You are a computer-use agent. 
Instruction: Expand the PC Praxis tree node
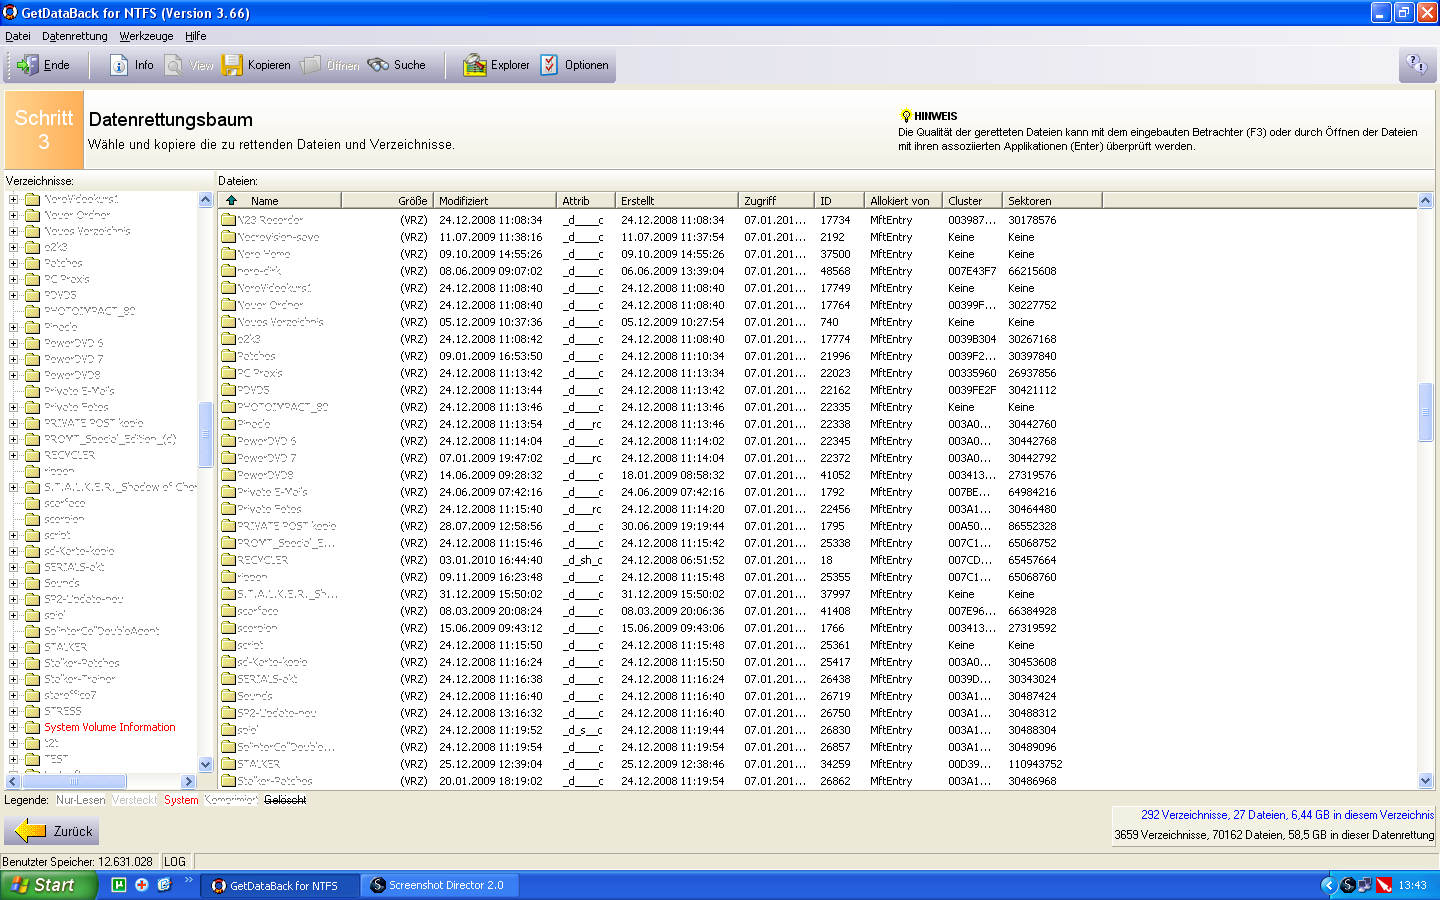13,279
